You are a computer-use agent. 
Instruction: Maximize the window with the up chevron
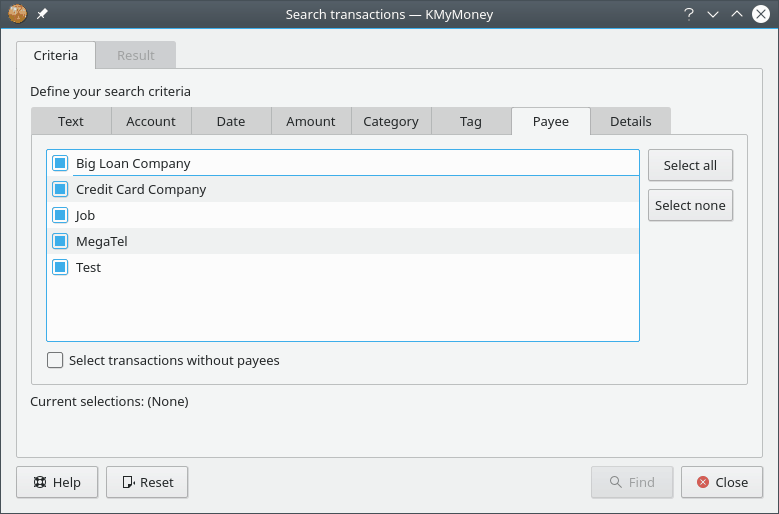click(737, 14)
